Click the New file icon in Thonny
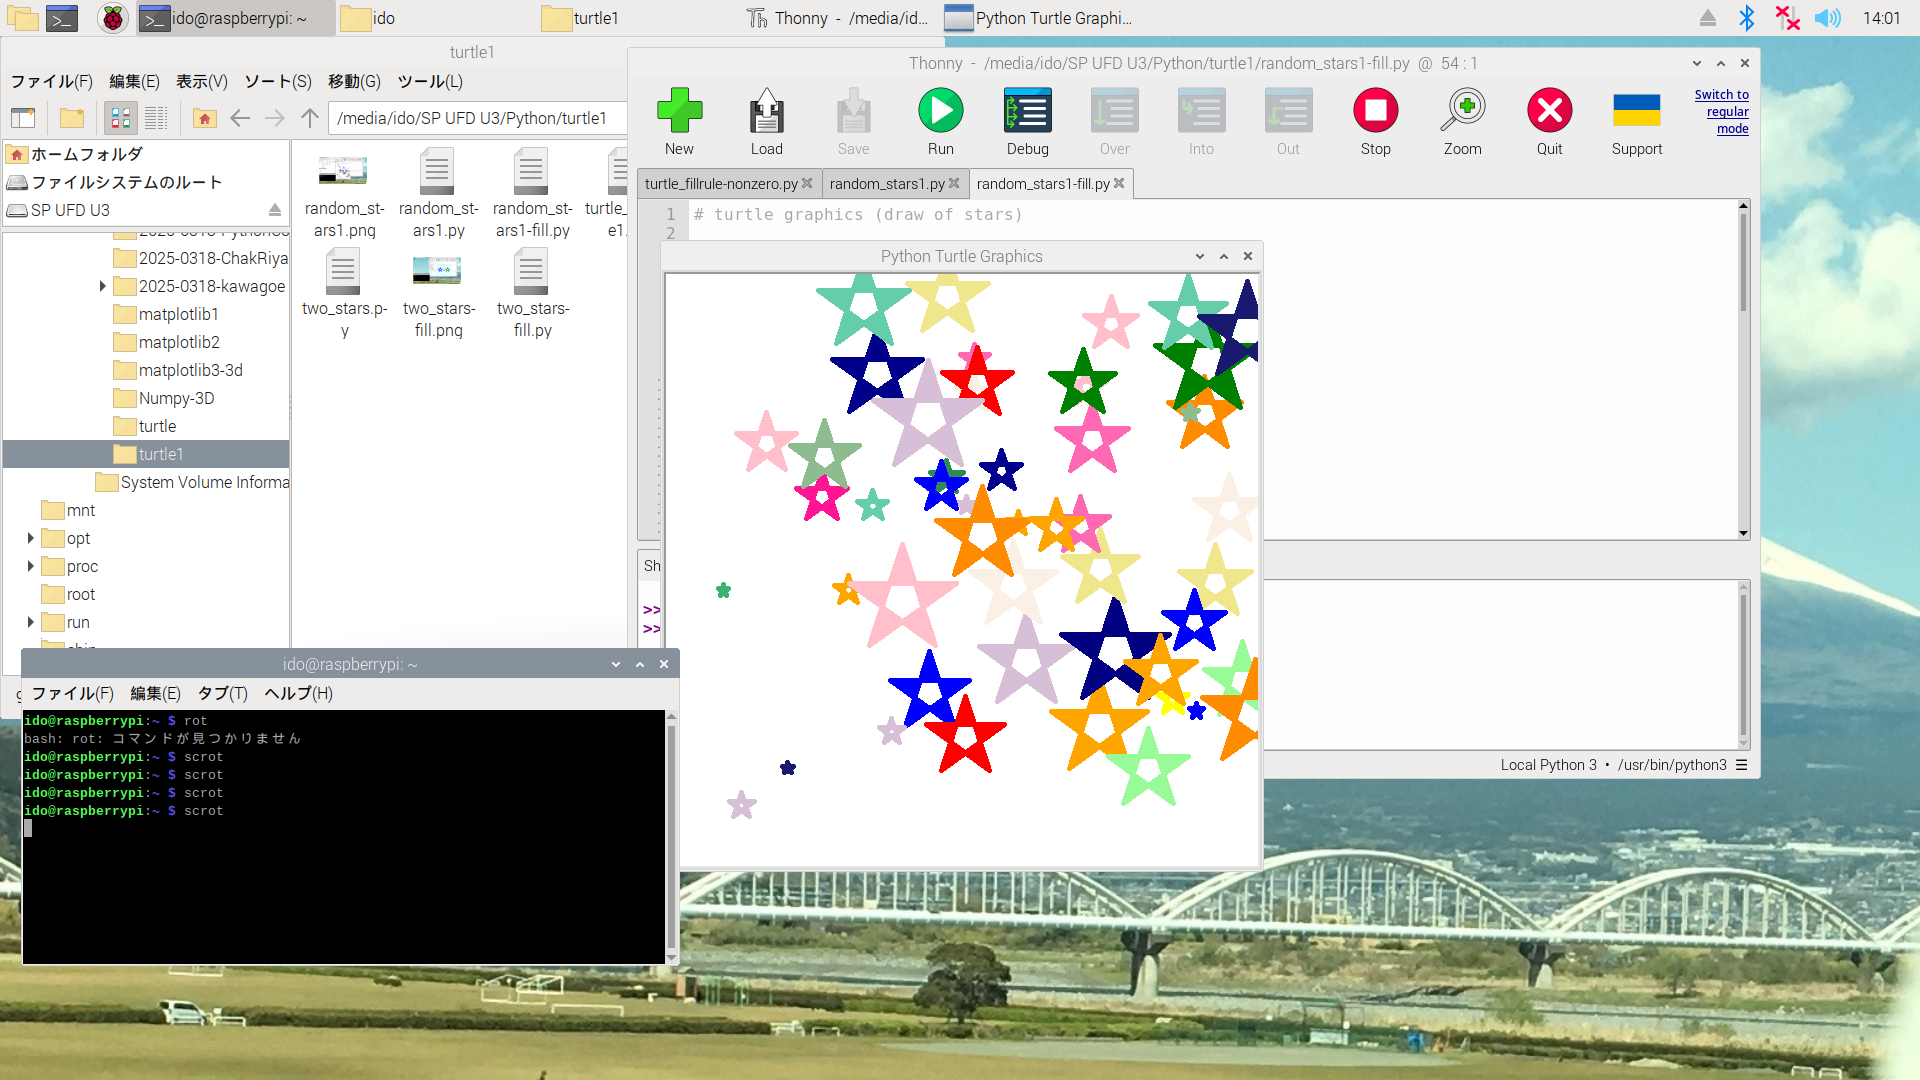 [679, 111]
